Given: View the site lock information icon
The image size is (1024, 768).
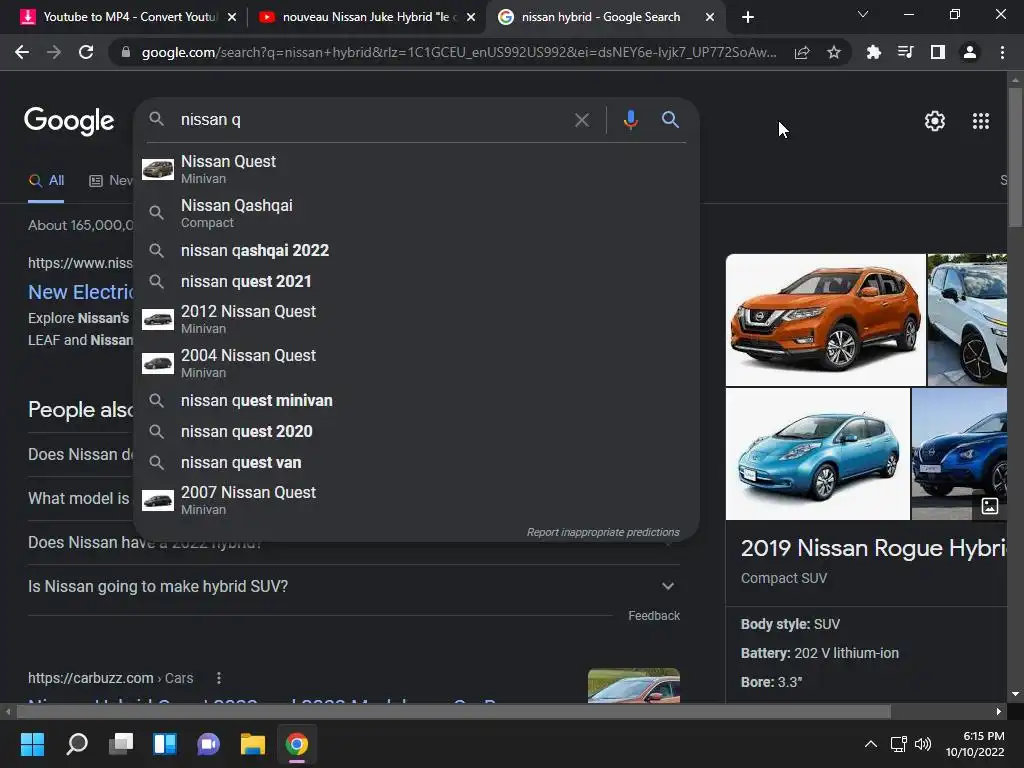Looking at the screenshot, I should coord(126,52).
